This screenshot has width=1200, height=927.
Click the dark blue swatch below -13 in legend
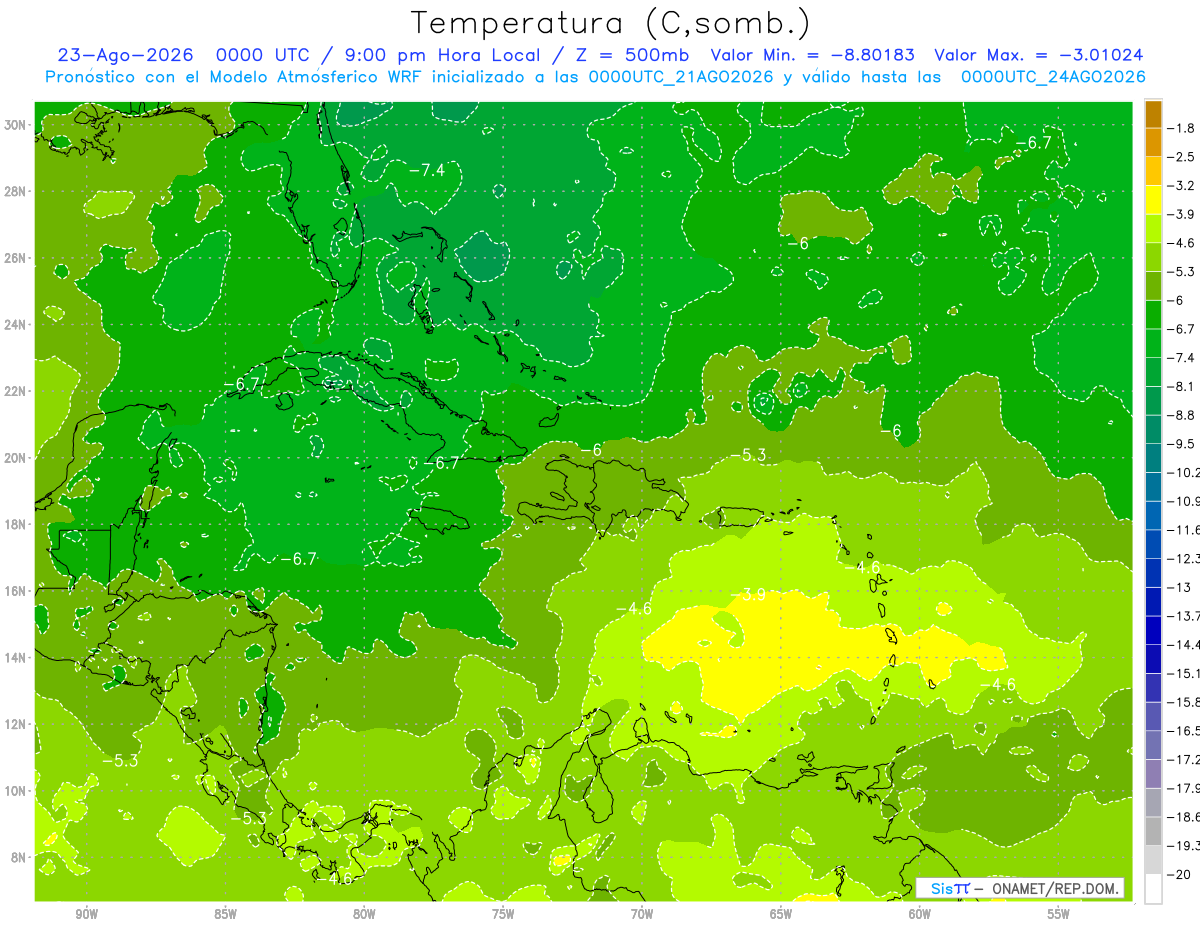click(x=1153, y=601)
